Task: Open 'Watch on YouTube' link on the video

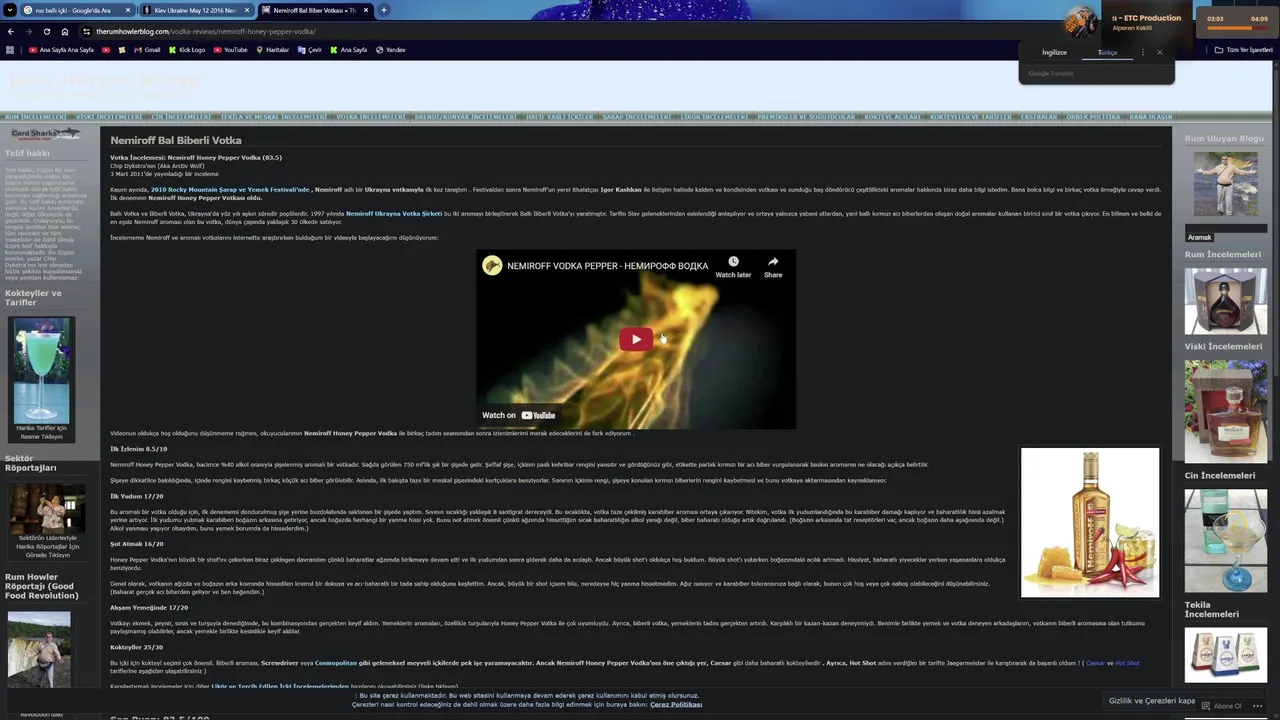Action: [x=518, y=415]
